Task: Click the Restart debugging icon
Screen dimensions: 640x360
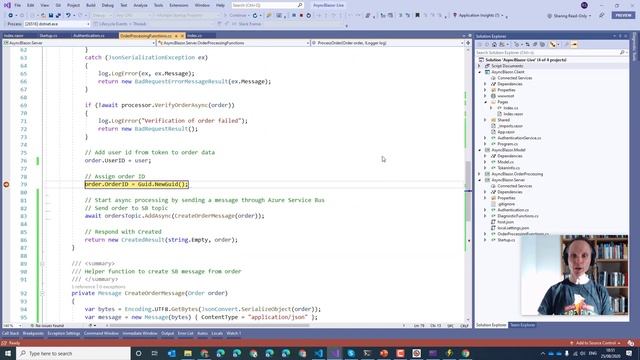Action: click(x=309, y=15)
